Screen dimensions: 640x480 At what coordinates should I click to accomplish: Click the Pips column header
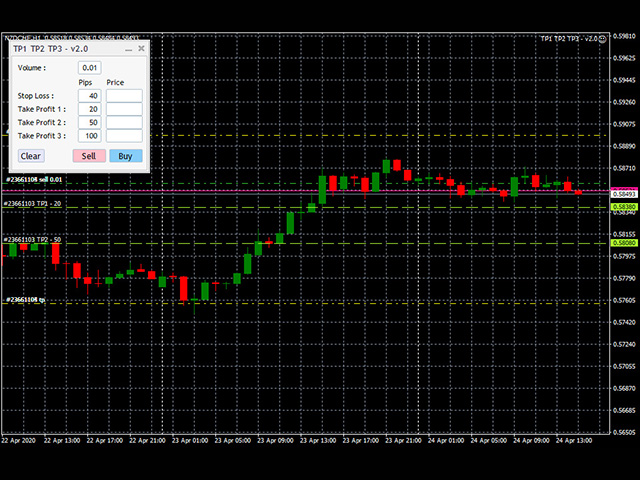coord(85,82)
